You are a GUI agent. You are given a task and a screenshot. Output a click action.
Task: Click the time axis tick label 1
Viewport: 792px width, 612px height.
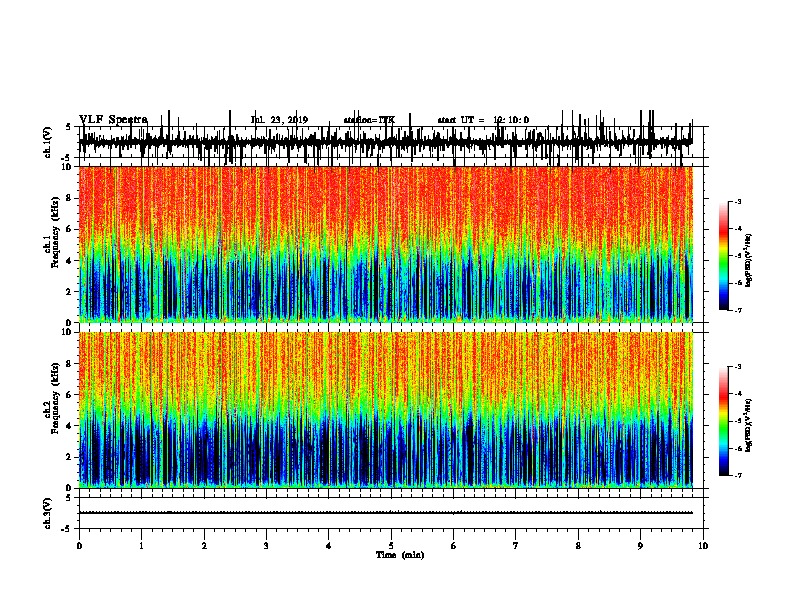(x=142, y=546)
